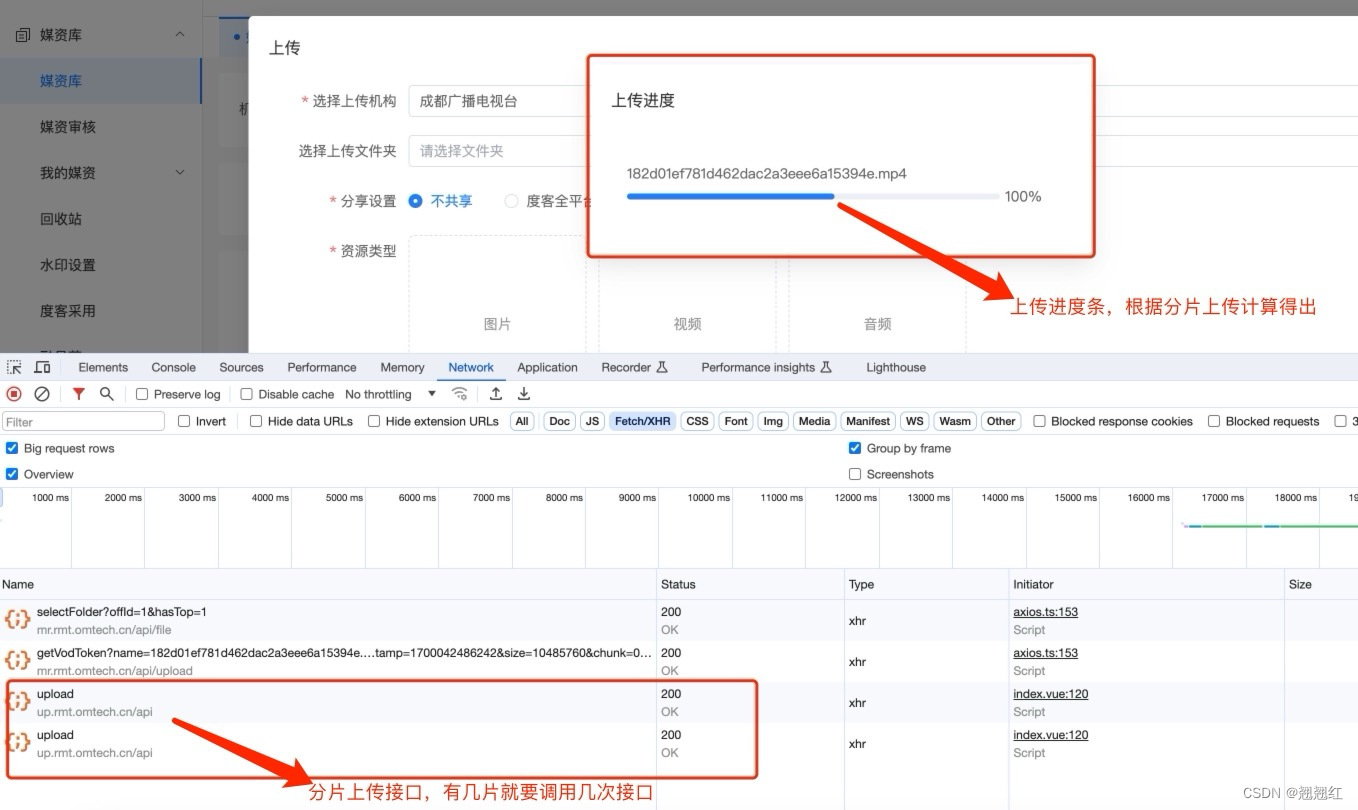Sort requests by Status column
1358x810 pixels.
750,584
